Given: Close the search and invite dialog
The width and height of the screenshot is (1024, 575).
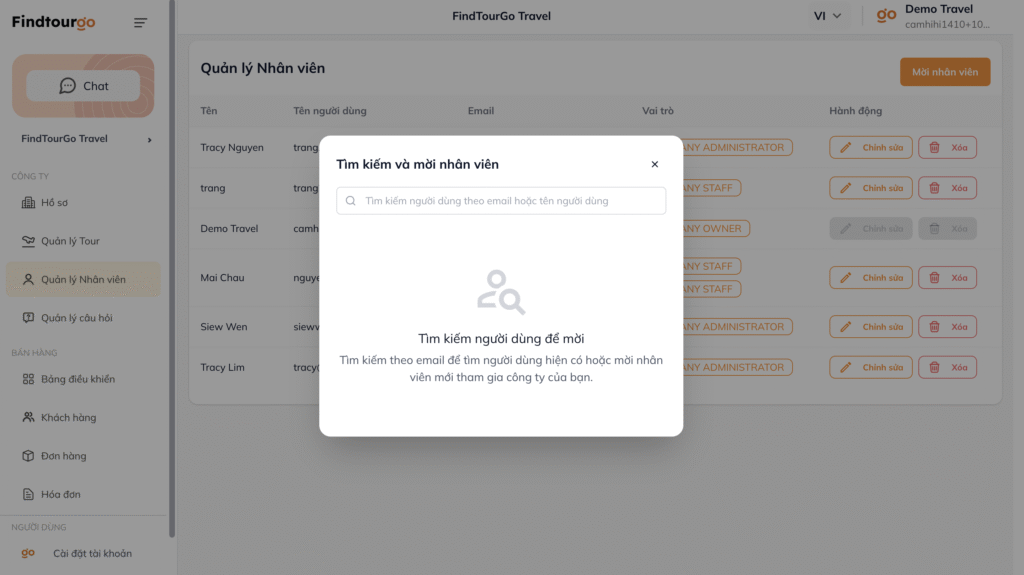Looking at the screenshot, I should tap(655, 164).
